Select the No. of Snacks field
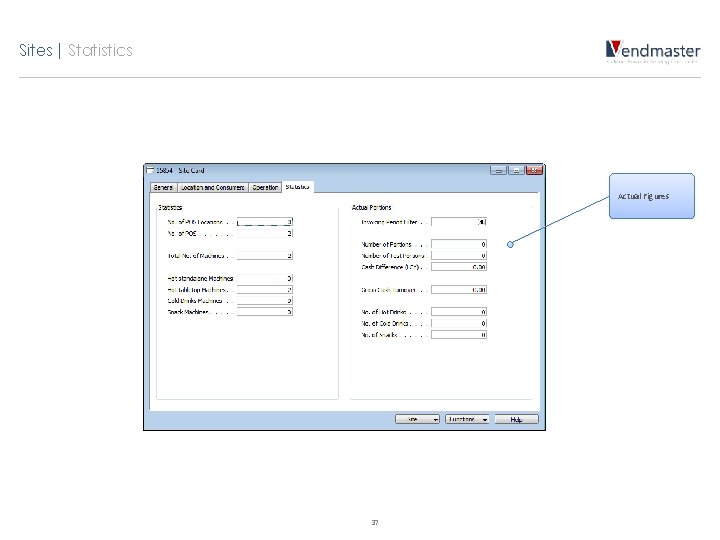 point(459,335)
